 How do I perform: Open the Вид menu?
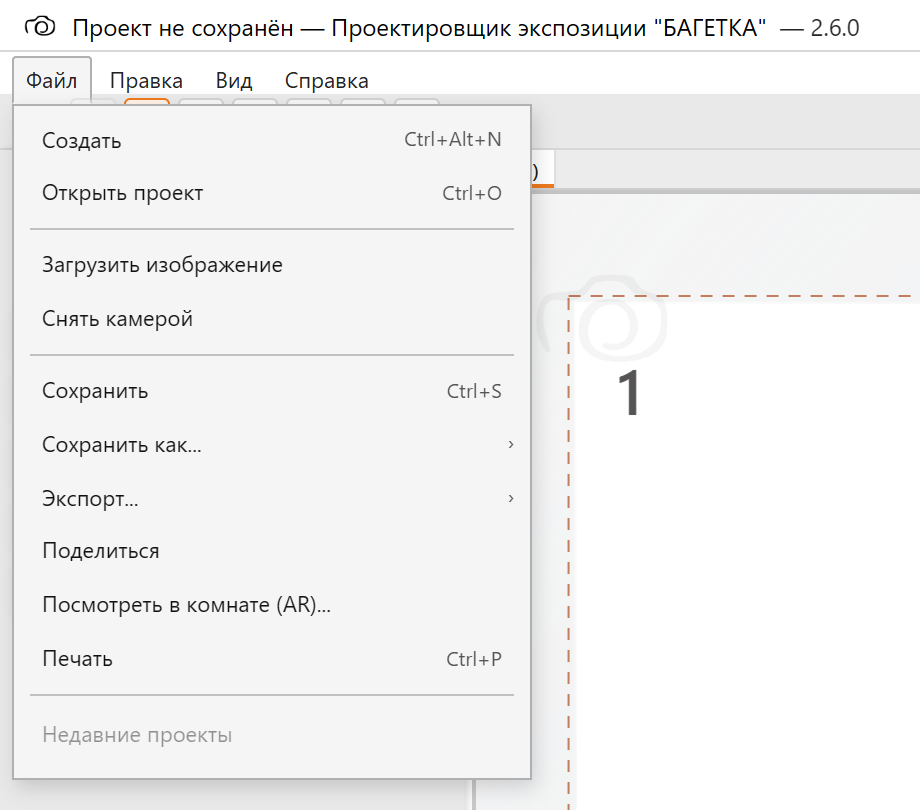click(x=234, y=80)
